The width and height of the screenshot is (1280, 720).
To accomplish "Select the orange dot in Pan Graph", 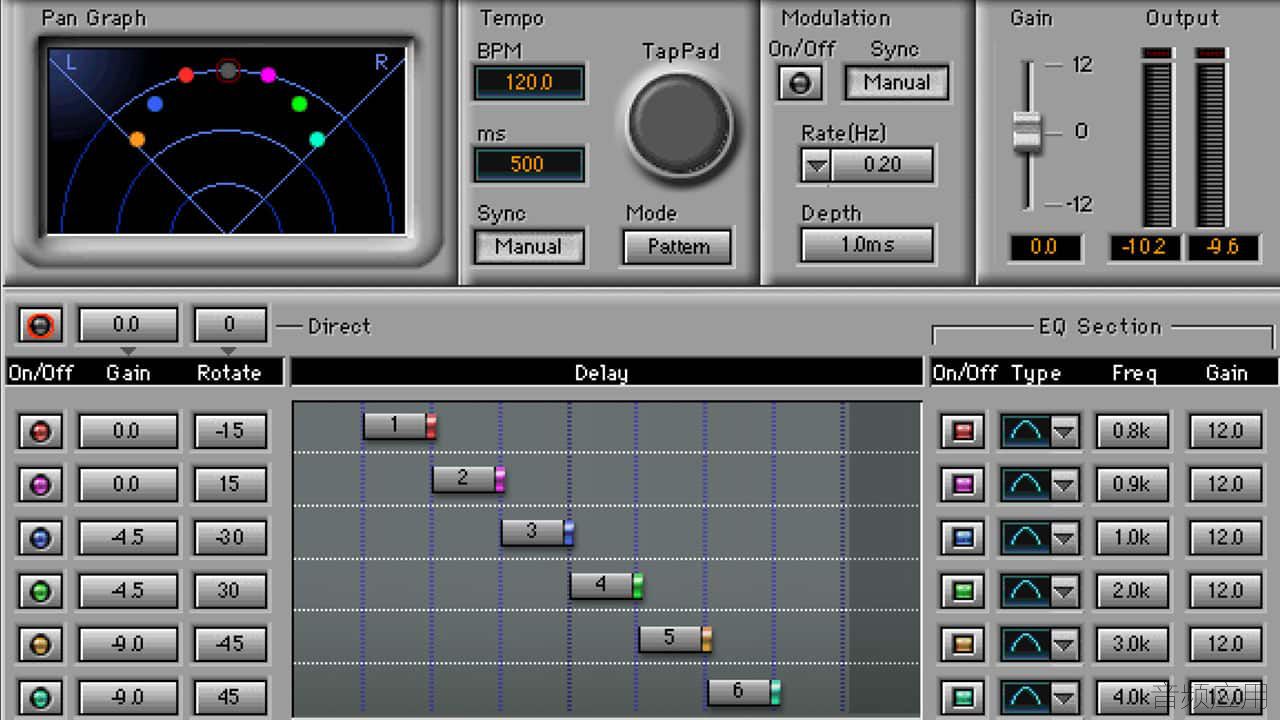I will pyautogui.click(x=137, y=139).
